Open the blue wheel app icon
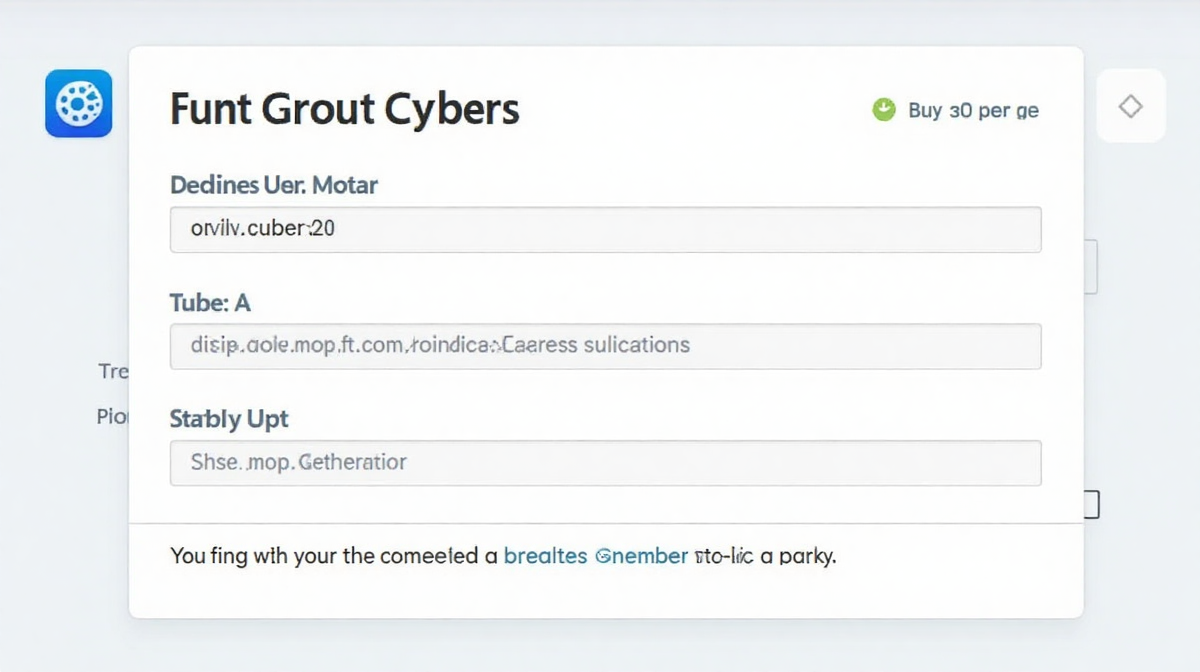This screenshot has width=1200, height=672. (78, 103)
